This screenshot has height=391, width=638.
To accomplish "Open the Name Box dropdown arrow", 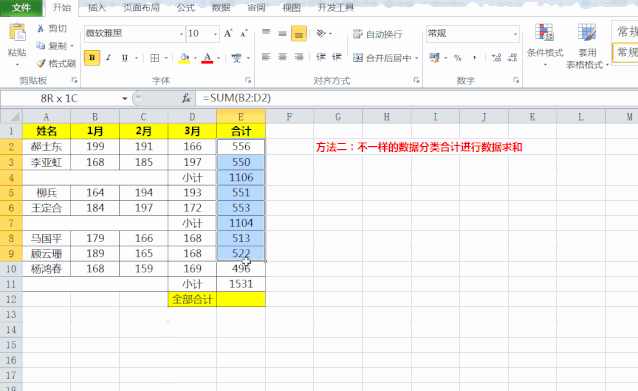I will (x=125, y=98).
